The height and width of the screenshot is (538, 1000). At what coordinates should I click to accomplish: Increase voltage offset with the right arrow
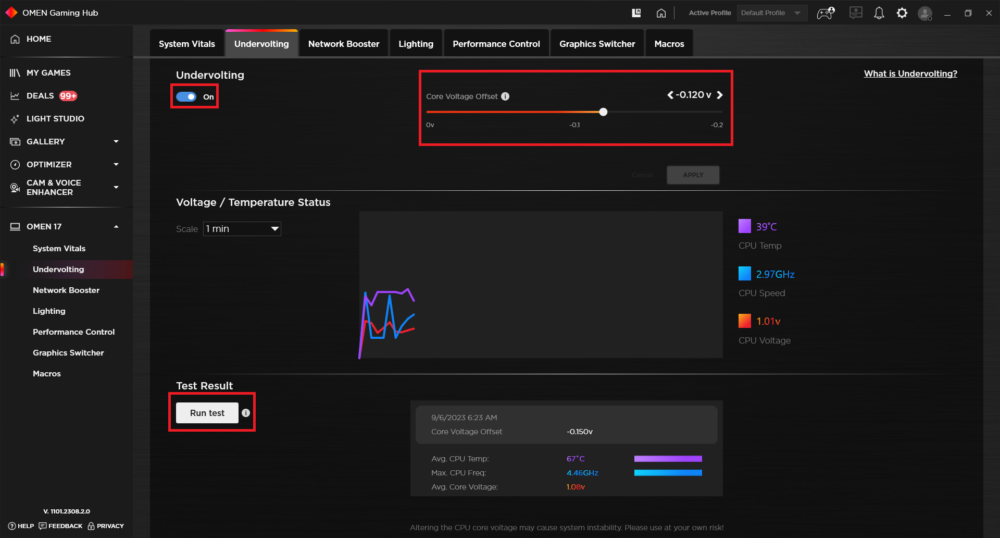click(x=719, y=95)
